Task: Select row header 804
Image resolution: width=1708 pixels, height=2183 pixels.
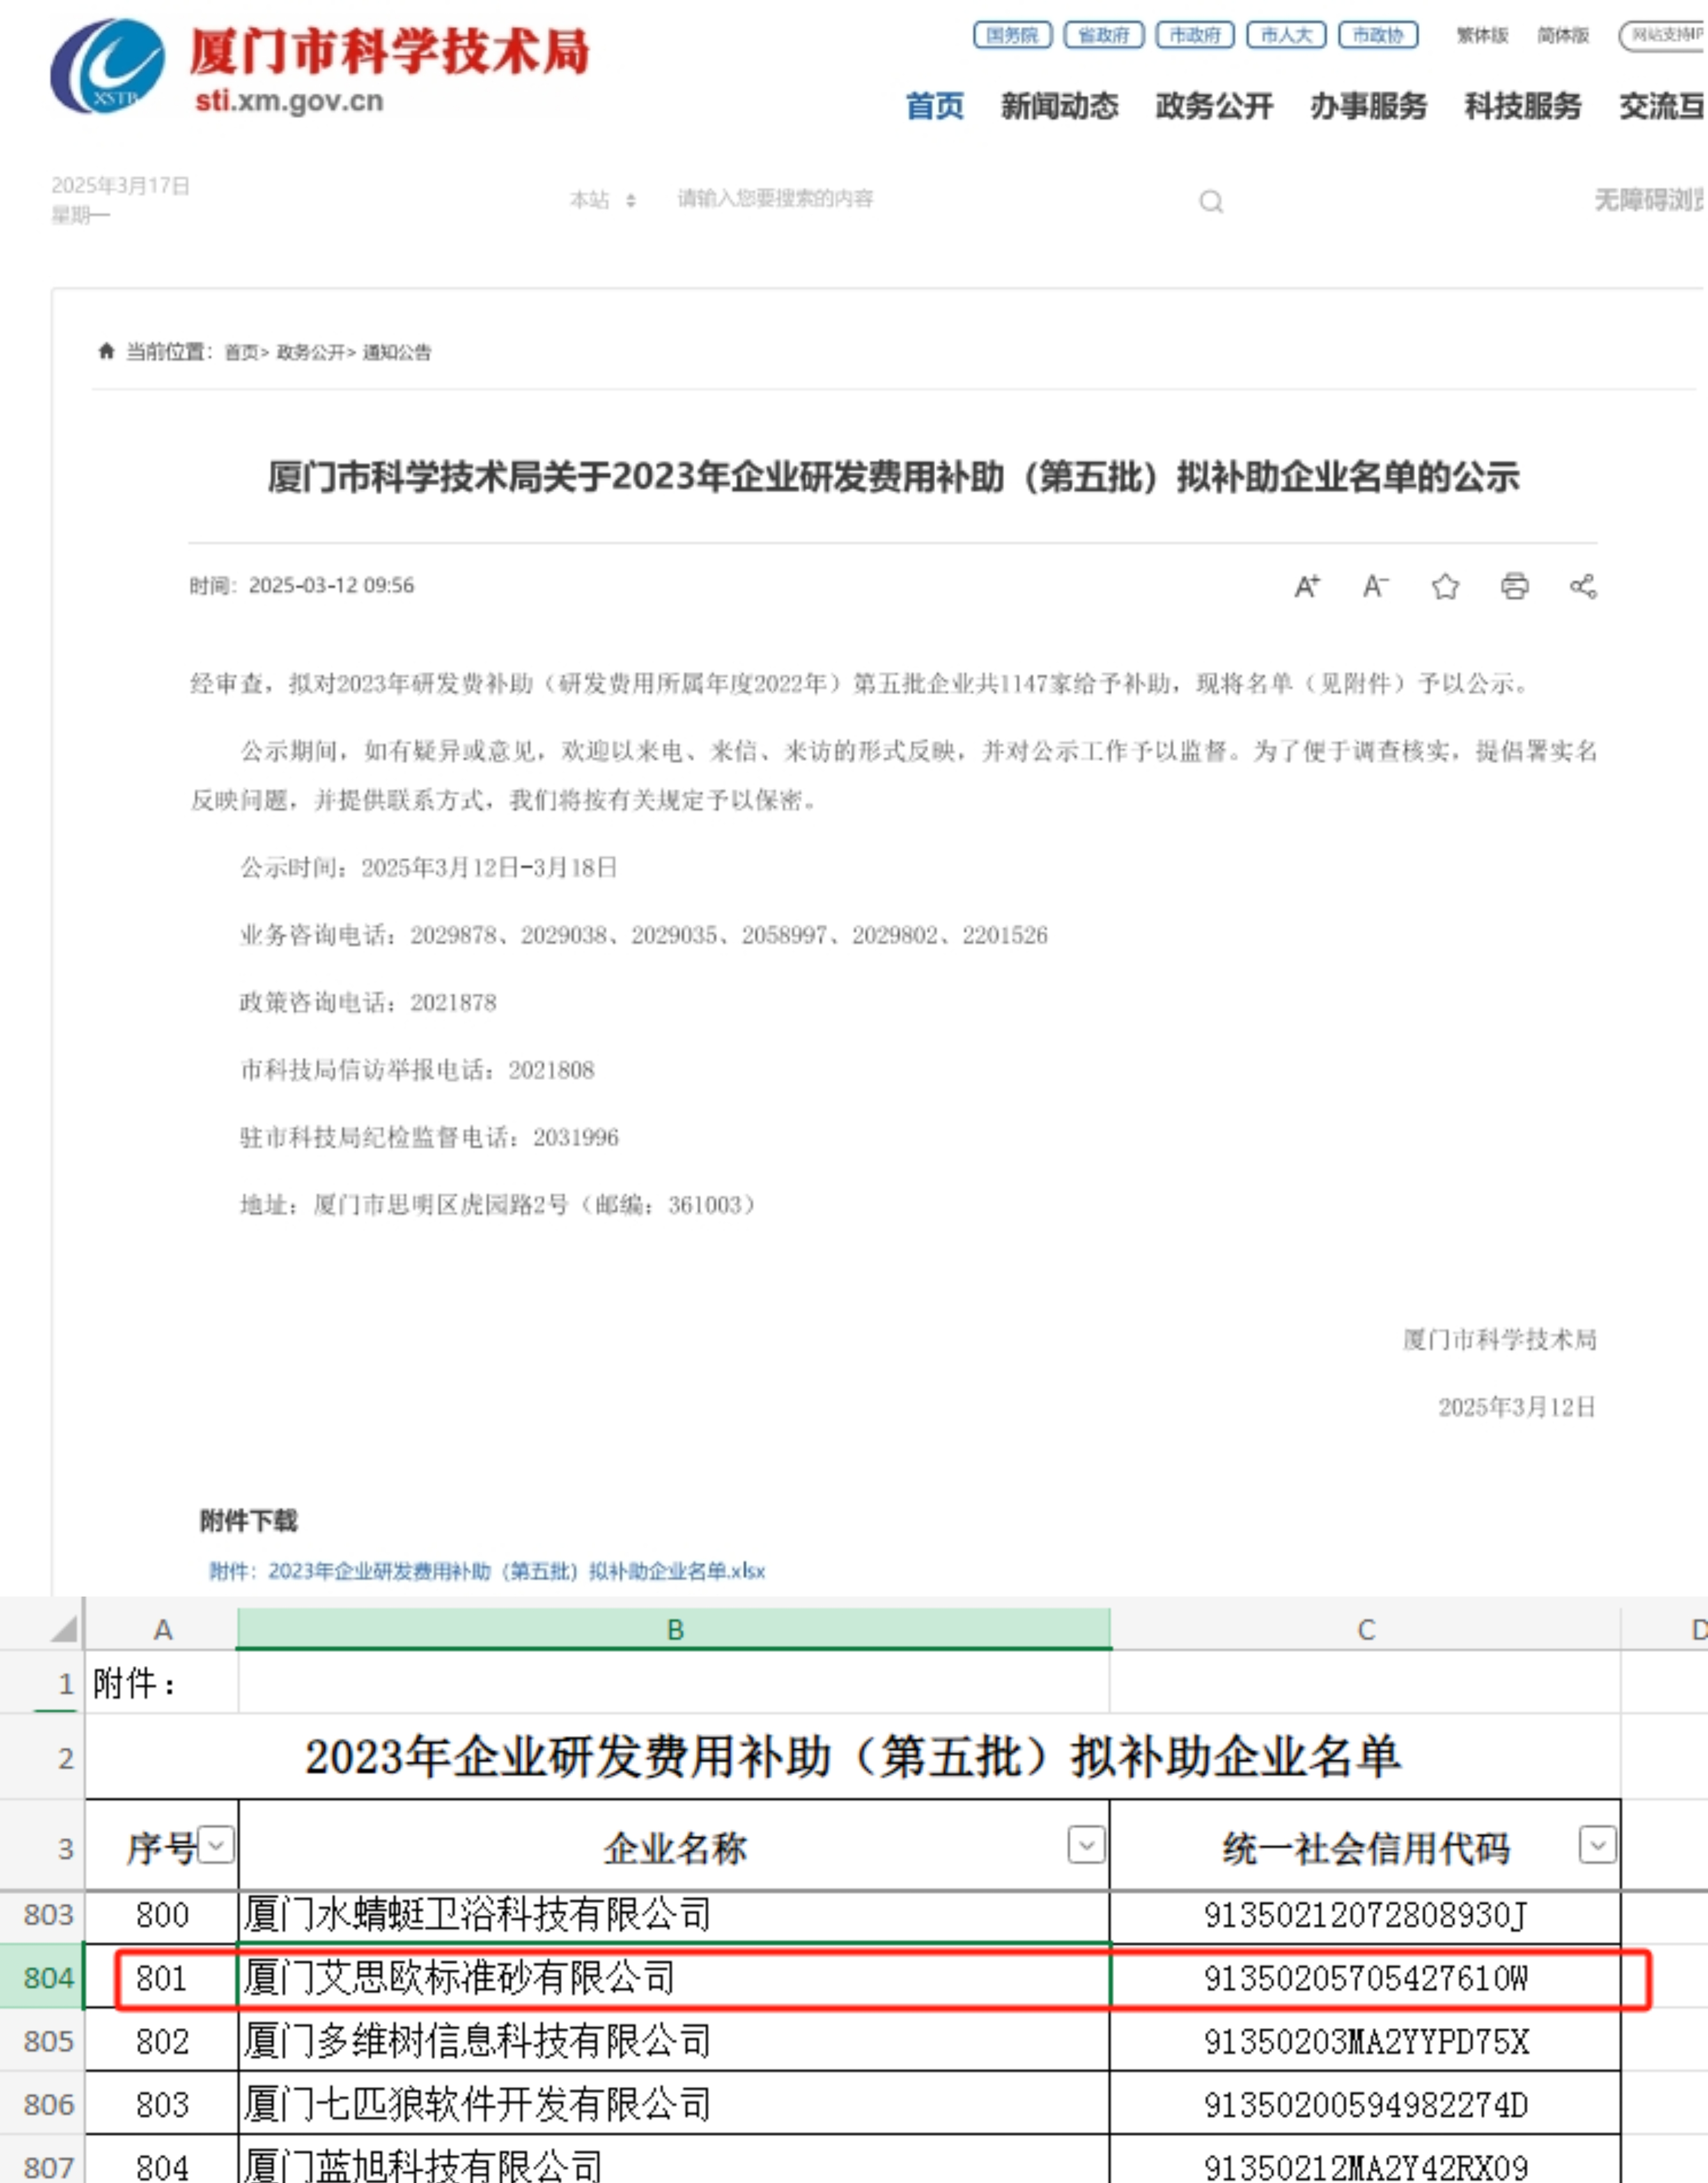Action: [42, 1977]
